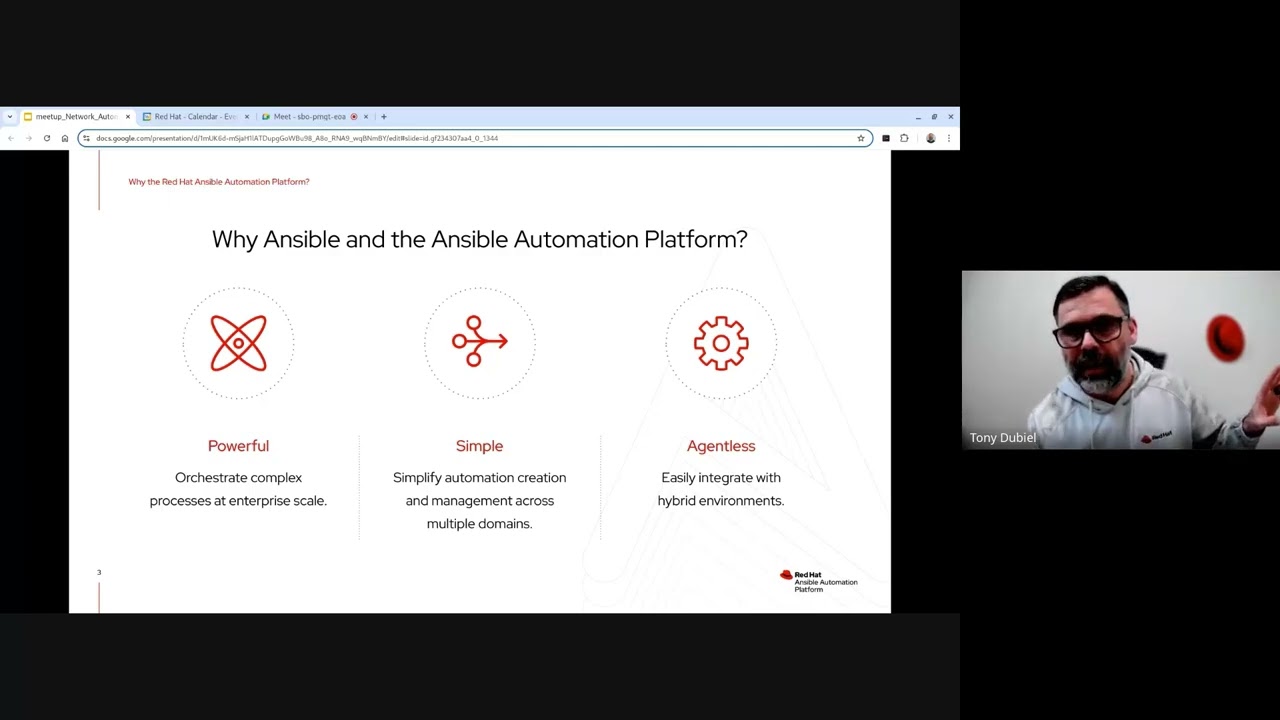Reload the current page
1280x720 pixels.
(46, 138)
